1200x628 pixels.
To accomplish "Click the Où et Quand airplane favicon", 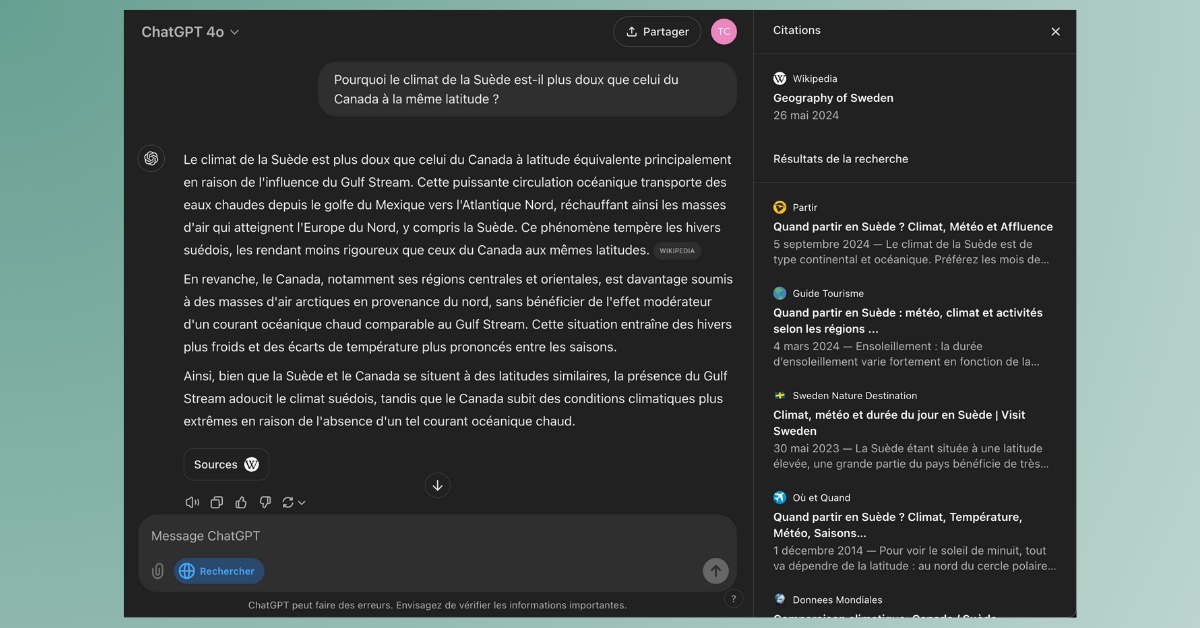I will pyautogui.click(x=780, y=497).
